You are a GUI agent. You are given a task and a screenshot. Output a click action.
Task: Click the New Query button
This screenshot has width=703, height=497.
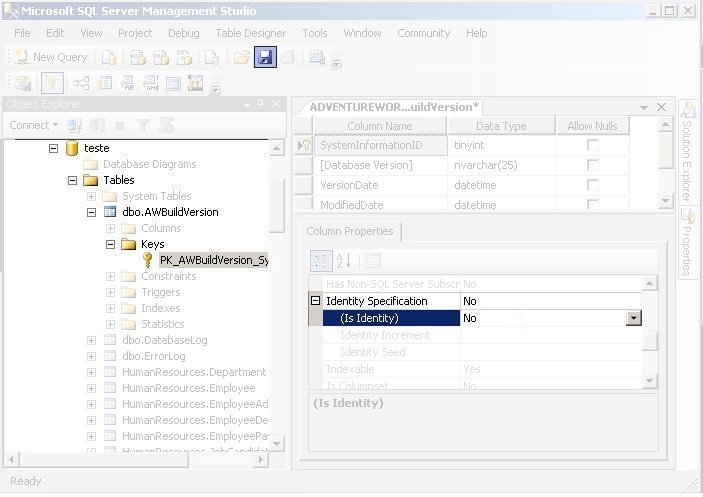pyautogui.click(x=50, y=57)
